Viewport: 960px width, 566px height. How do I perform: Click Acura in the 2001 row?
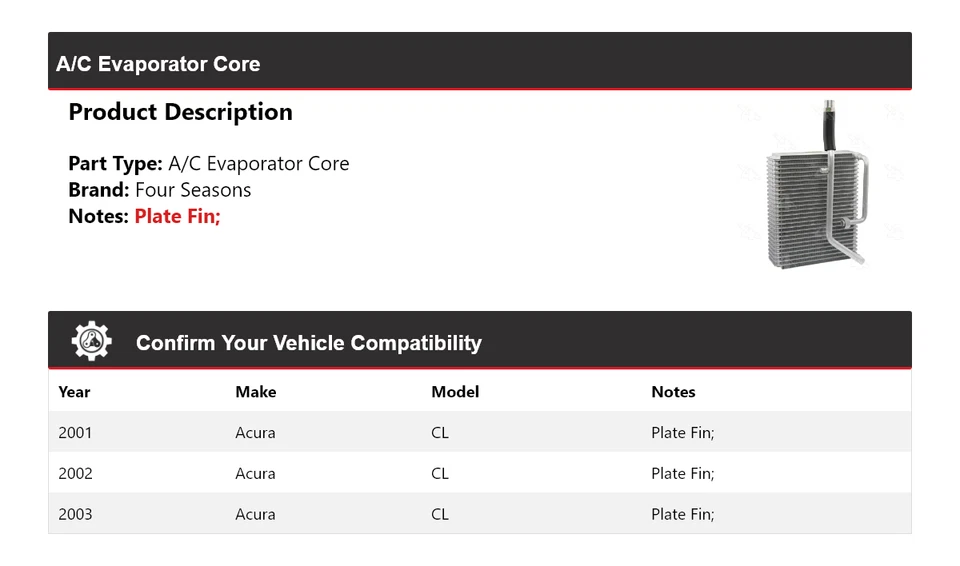[x=255, y=433]
